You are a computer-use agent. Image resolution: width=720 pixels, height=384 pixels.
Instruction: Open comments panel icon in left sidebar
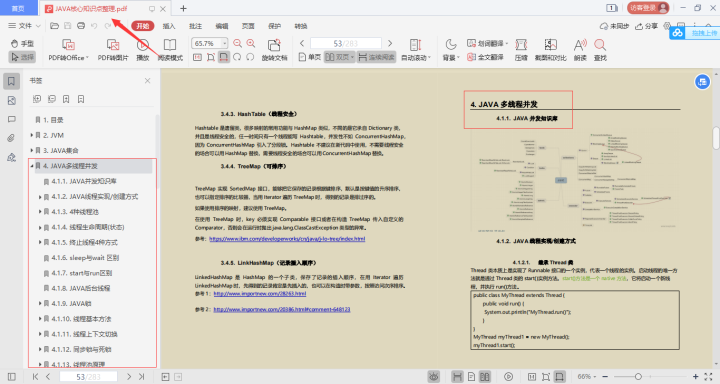coord(11,119)
